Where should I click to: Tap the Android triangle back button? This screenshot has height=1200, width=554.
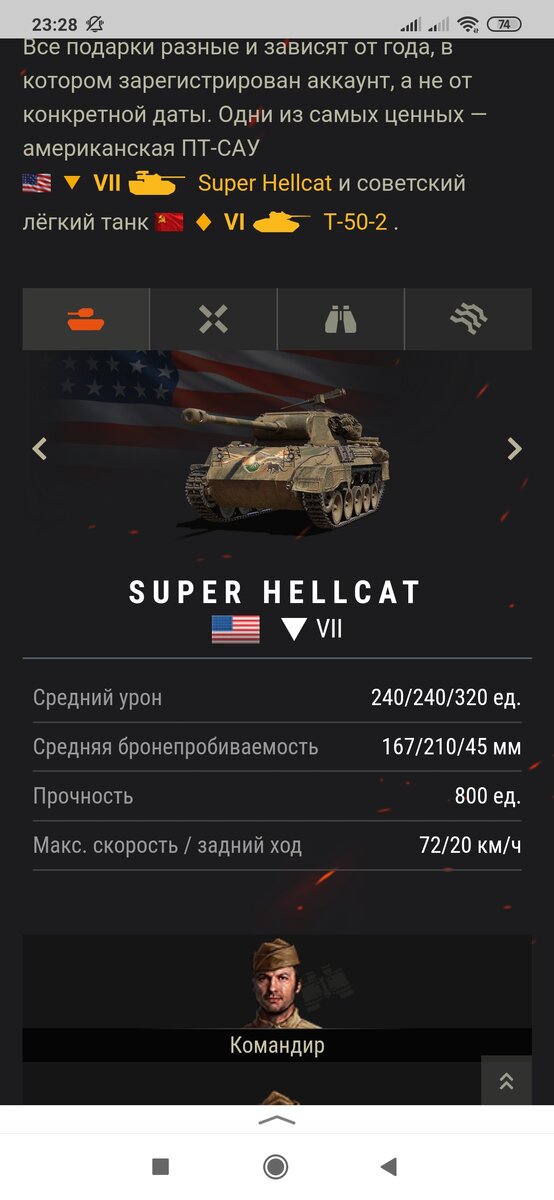pyautogui.click(x=389, y=1166)
